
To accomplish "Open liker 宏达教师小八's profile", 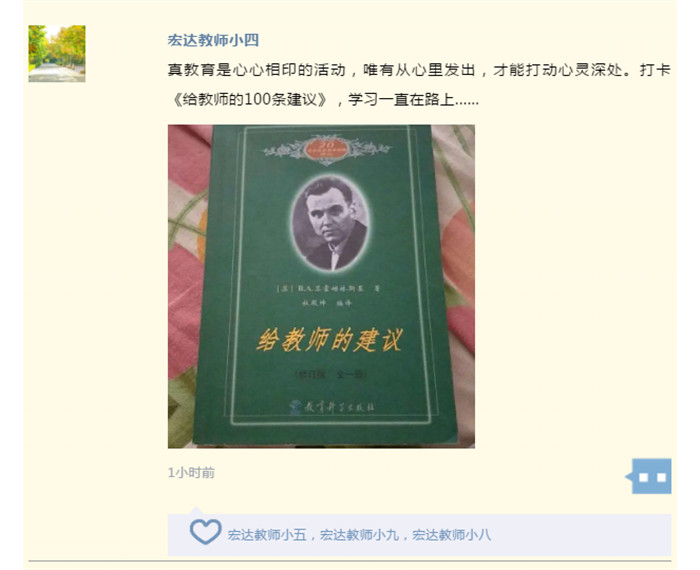I will coord(451,535).
